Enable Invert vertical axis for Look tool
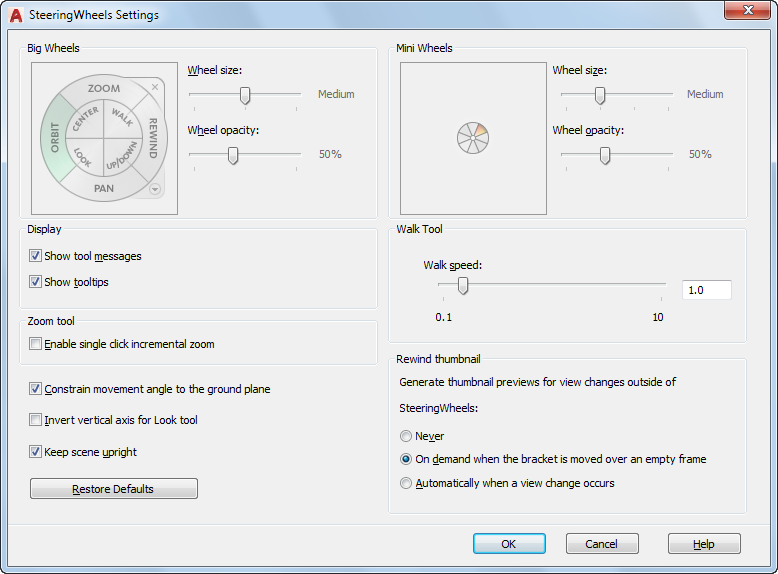778x574 pixels. pos(36,420)
